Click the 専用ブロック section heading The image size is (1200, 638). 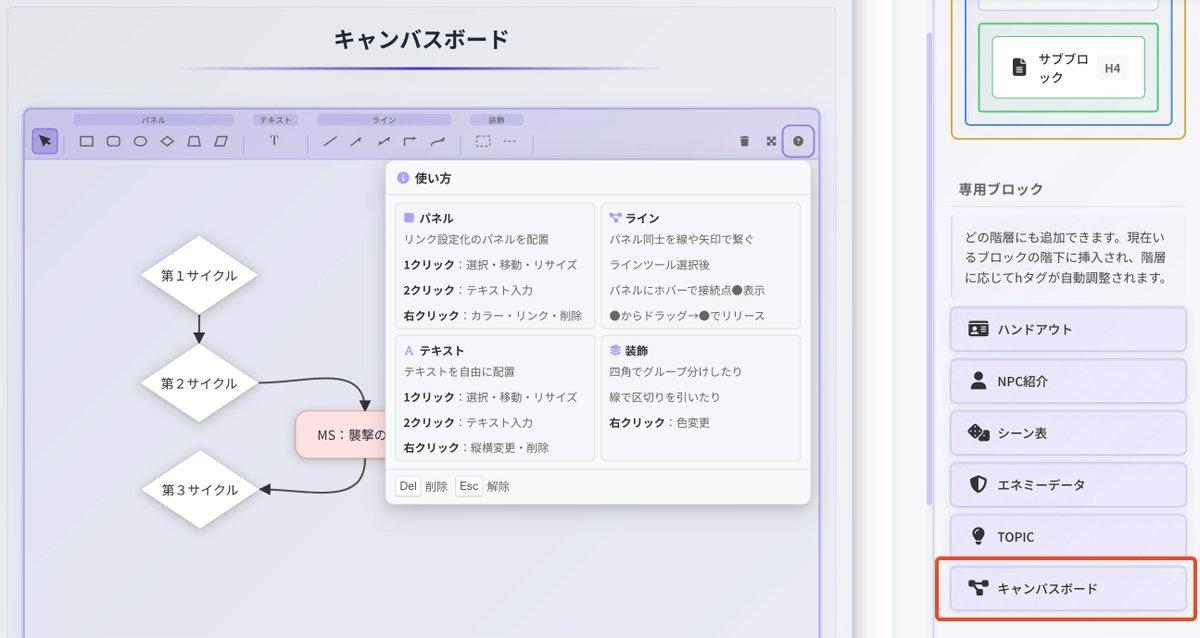(1001, 189)
